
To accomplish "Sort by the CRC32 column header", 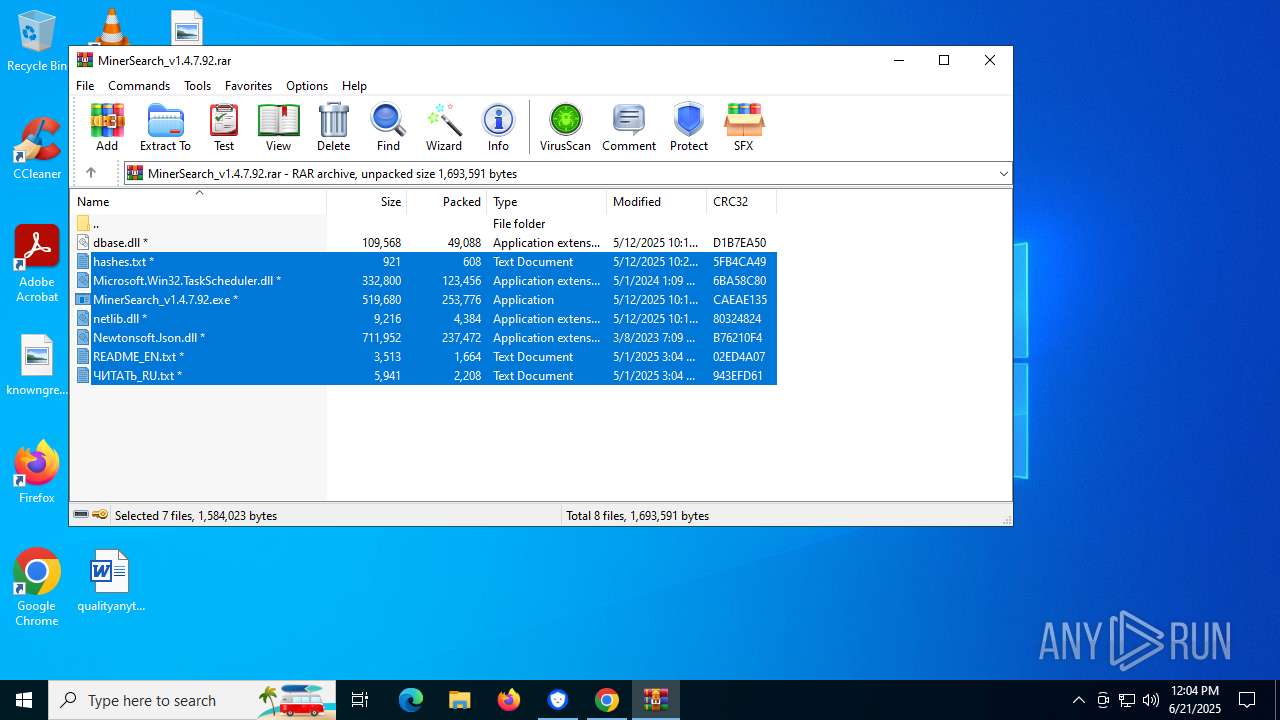I will 742,202.
